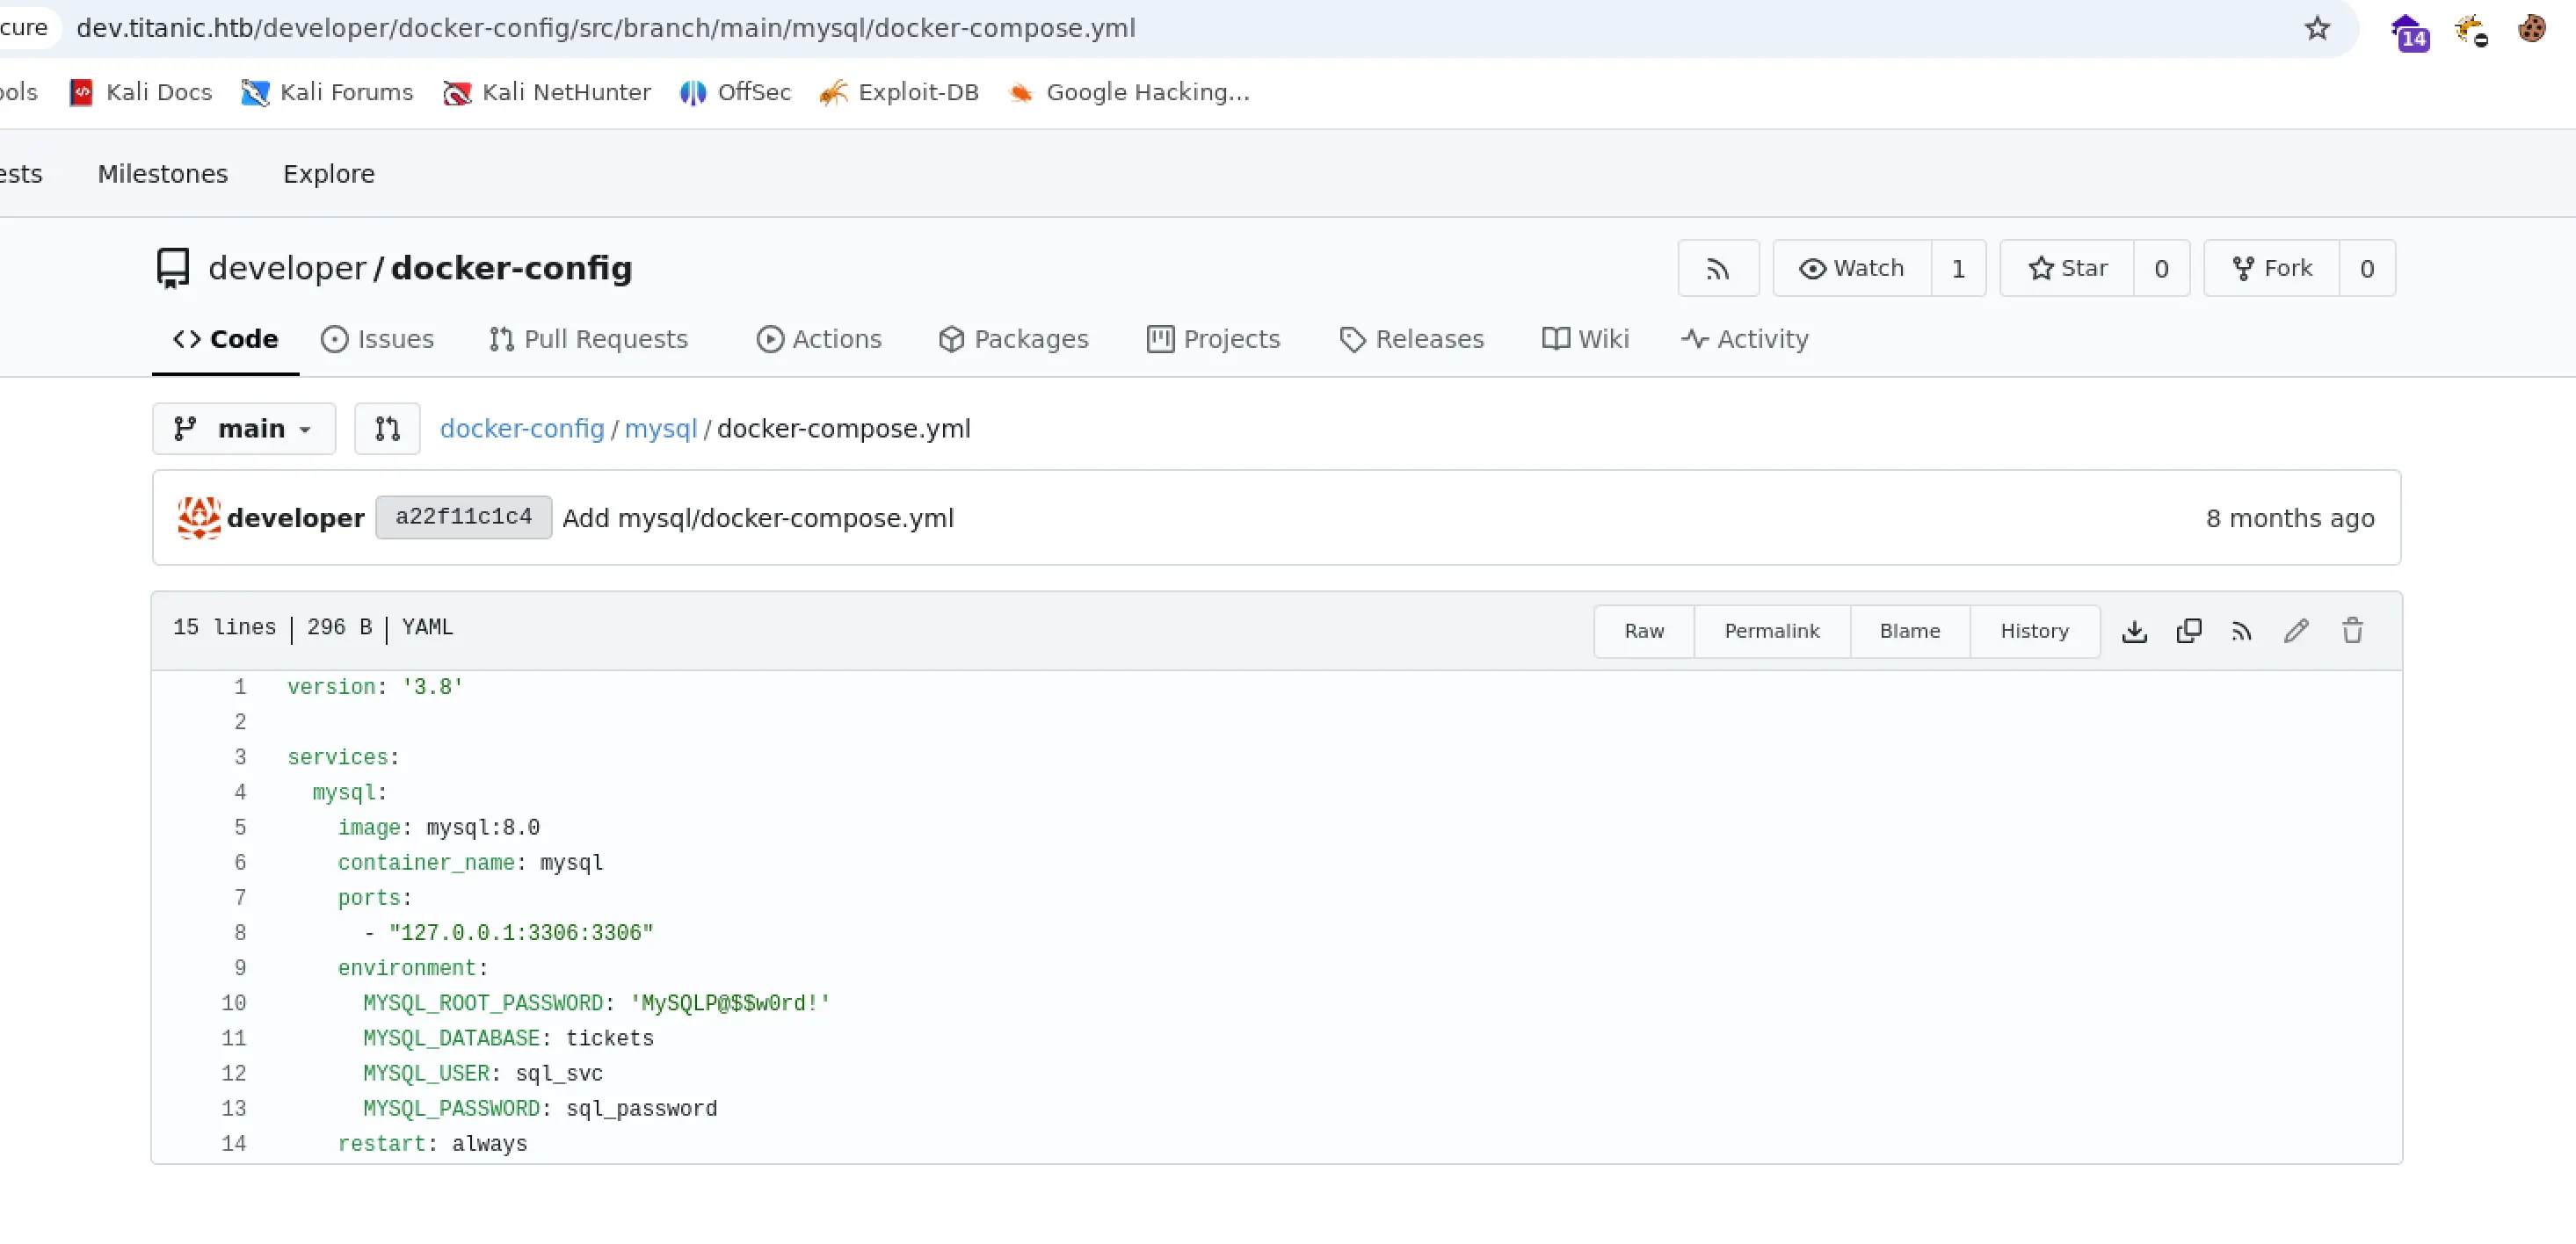Fork the docker-config repository
Viewport: 2576px width, 1244px height.
pos(2272,268)
